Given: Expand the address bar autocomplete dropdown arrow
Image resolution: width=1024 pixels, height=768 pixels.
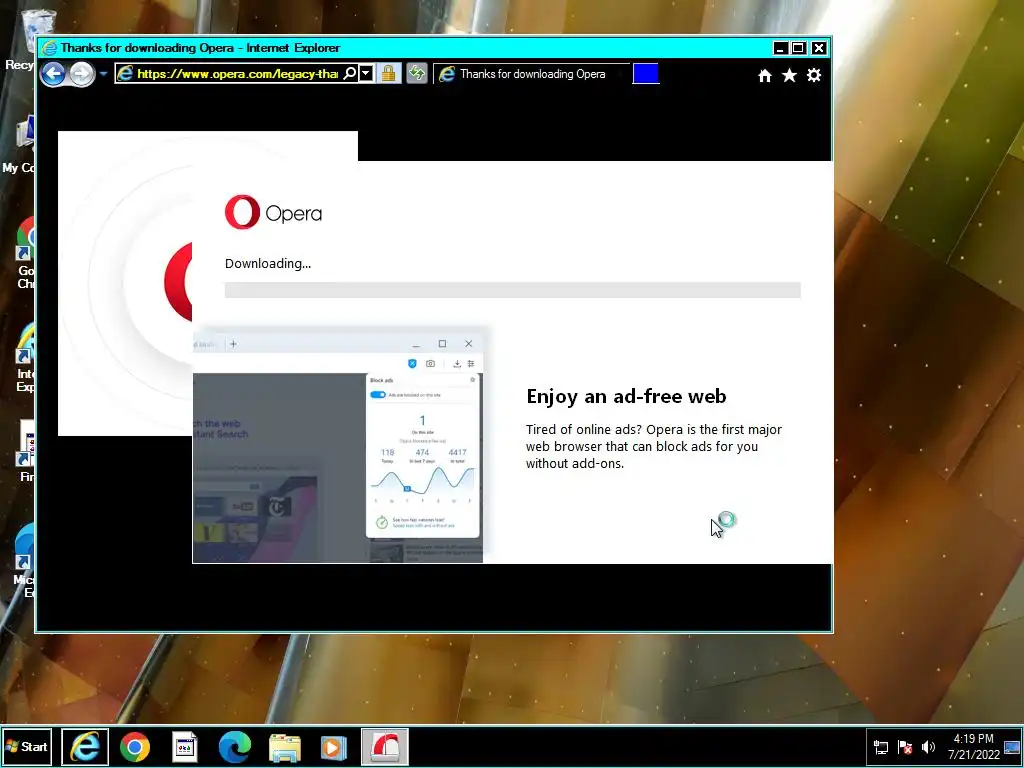Looking at the screenshot, I should coord(366,74).
